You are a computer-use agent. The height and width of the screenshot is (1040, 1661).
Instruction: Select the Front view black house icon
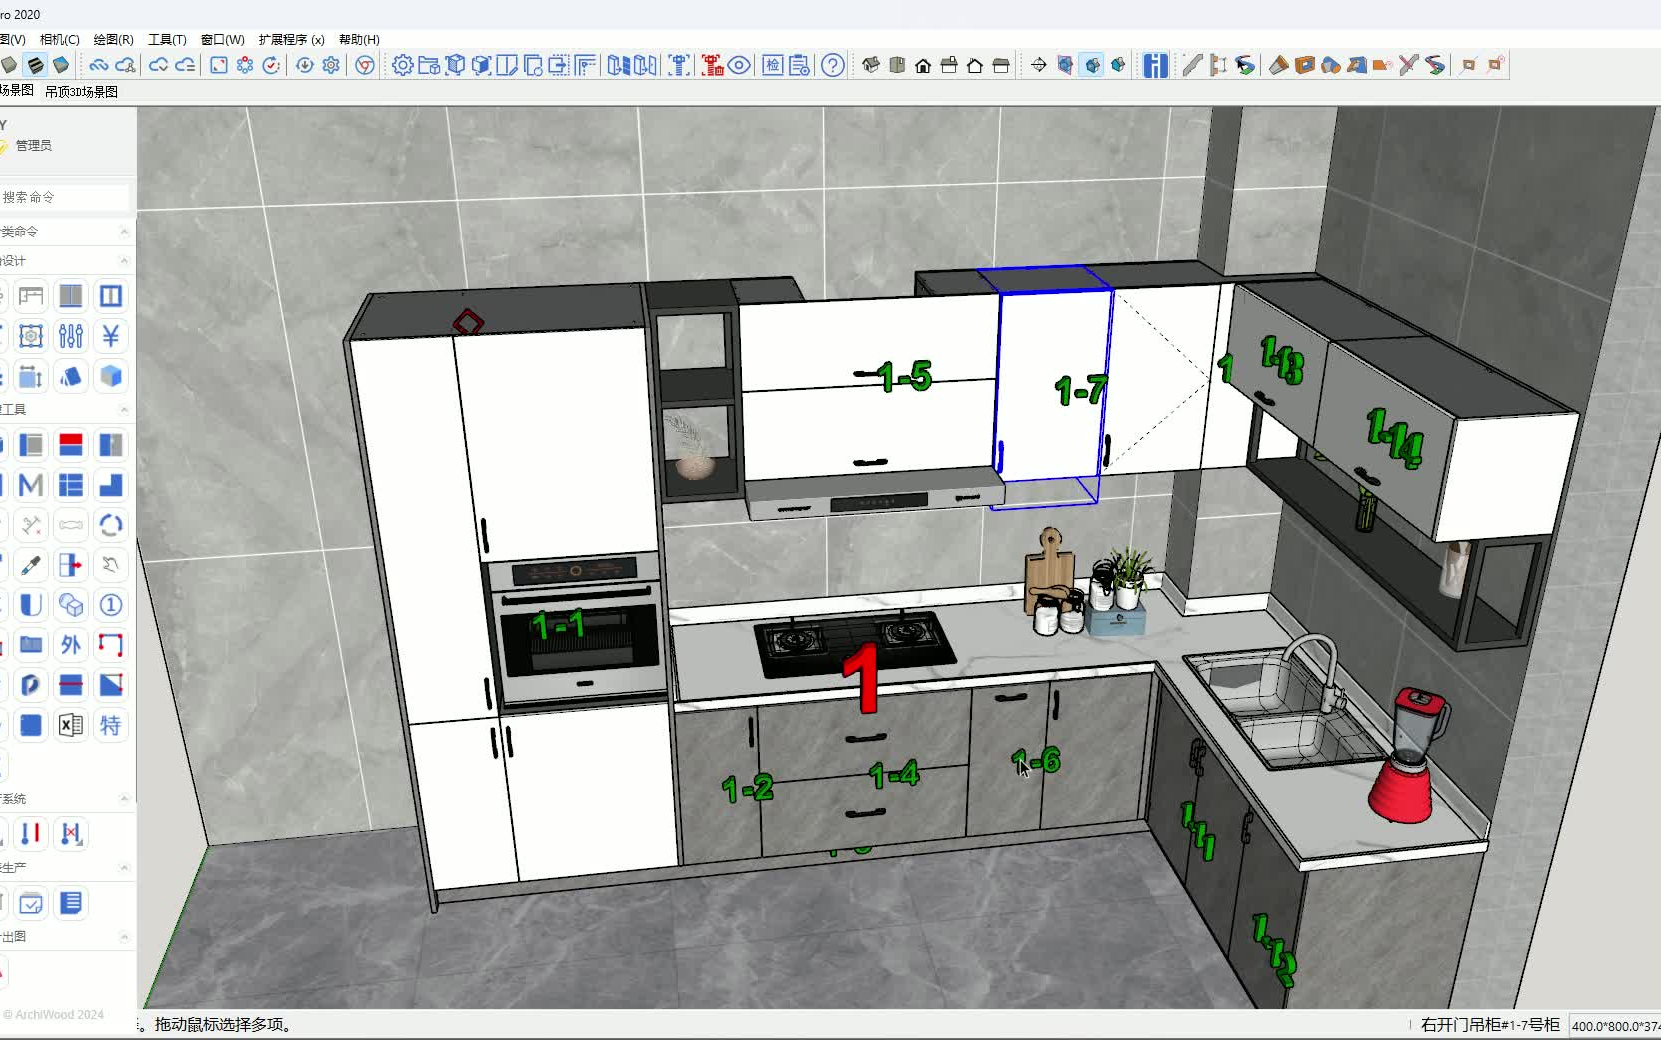click(x=923, y=65)
